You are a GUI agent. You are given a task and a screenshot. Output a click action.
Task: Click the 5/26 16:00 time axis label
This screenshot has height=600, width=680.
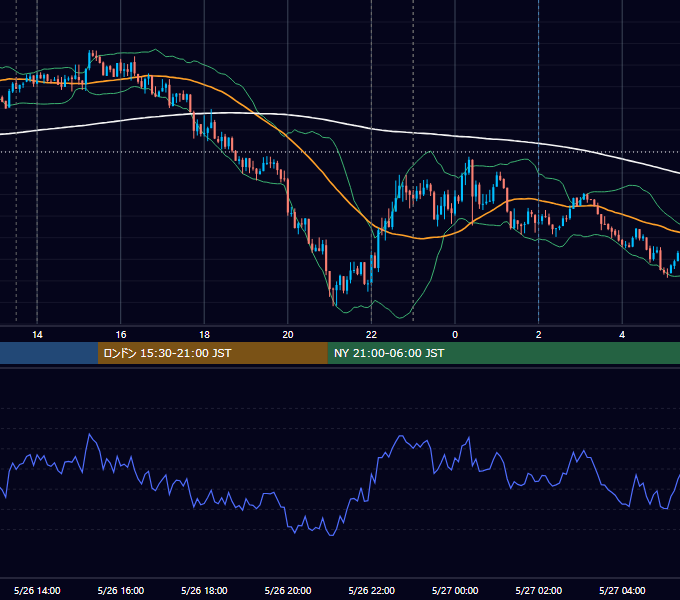(121, 590)
